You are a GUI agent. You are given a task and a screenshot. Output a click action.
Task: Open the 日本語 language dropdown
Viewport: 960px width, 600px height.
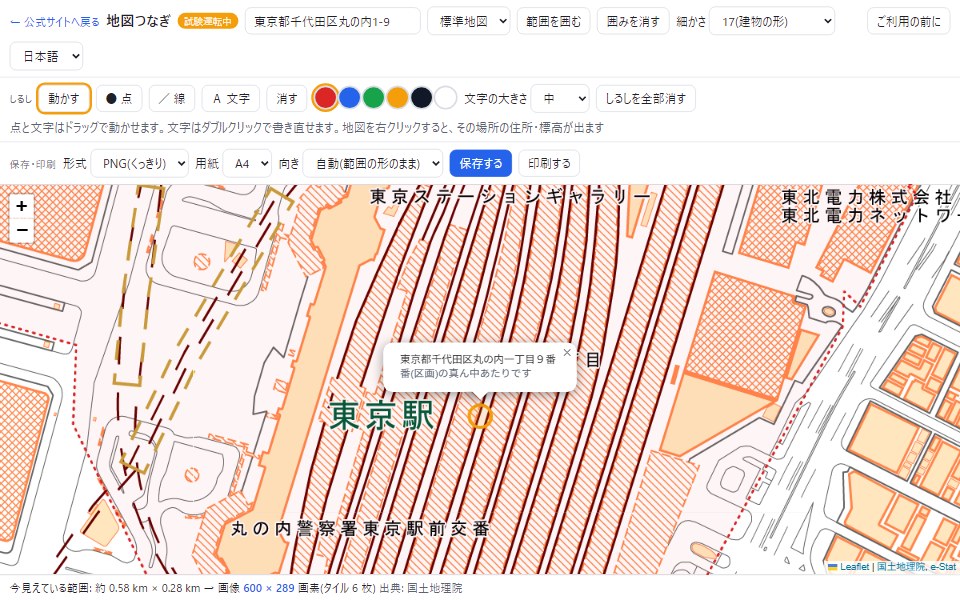(x=47, y=56)
